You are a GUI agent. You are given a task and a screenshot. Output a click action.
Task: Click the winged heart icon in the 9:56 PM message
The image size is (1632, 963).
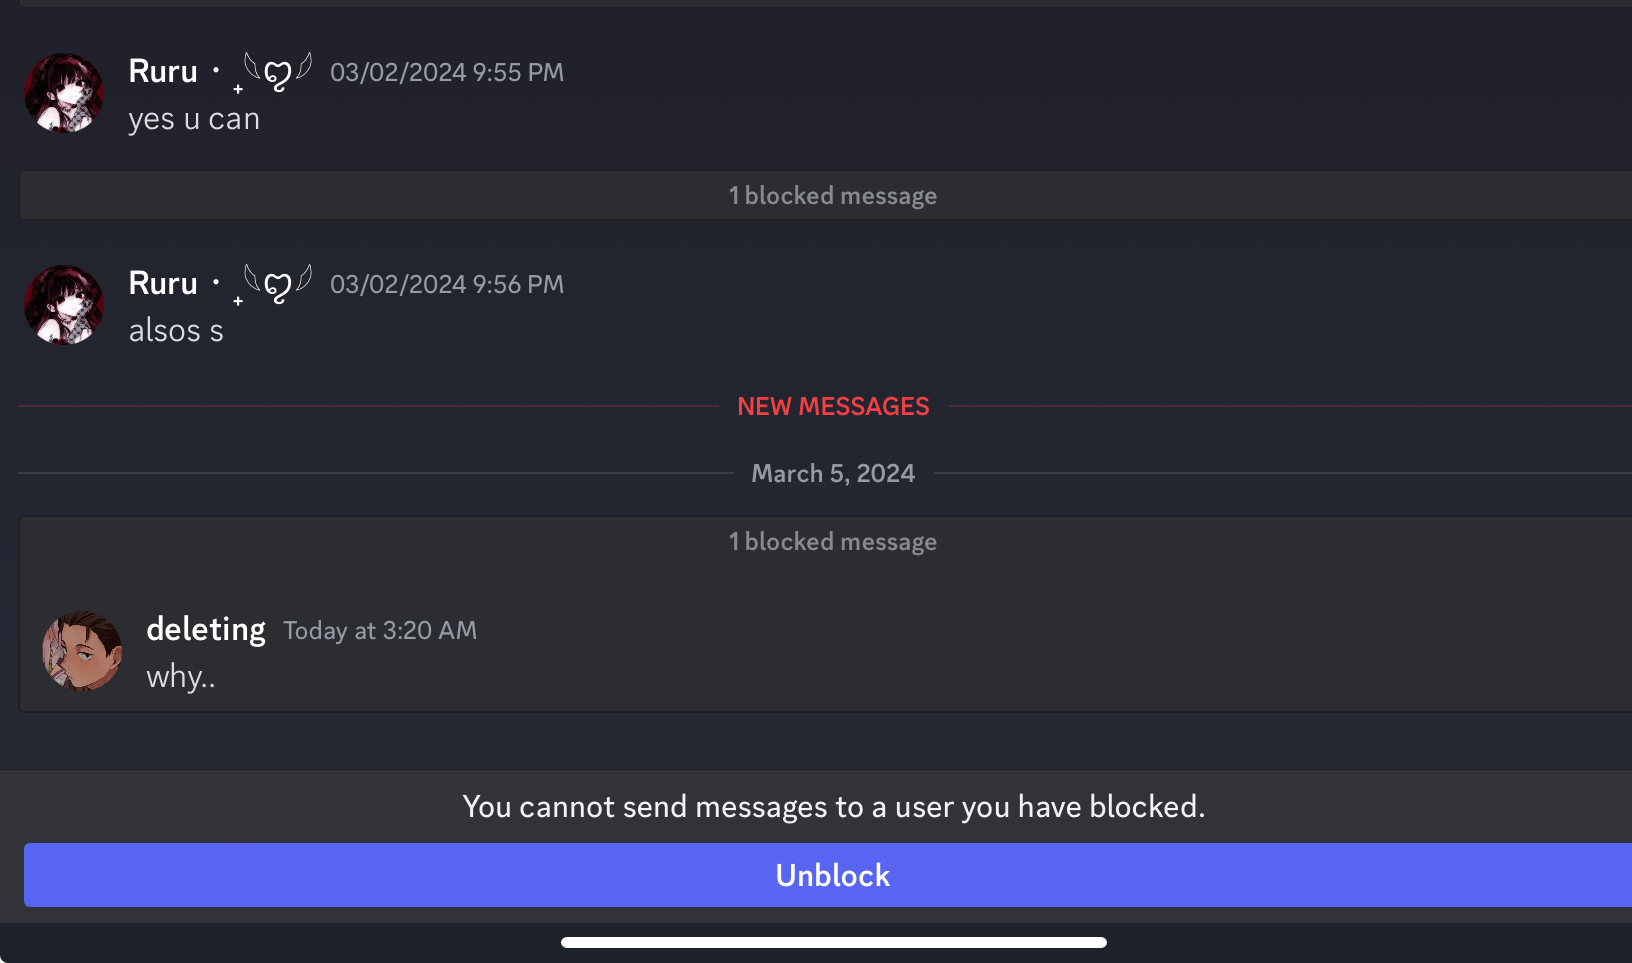pyautogui.click(x=277, y=285)
